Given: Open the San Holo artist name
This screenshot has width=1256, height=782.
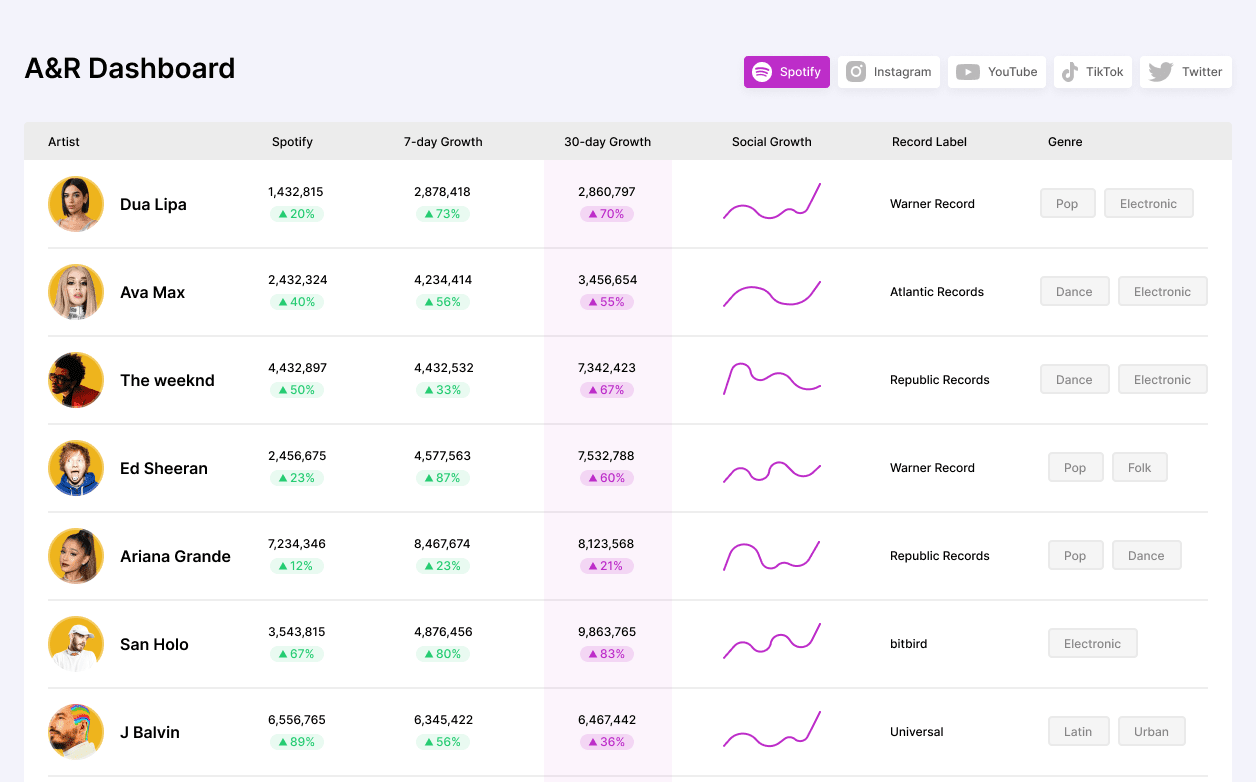Looking at the screenshot, I should click(154, 644).
